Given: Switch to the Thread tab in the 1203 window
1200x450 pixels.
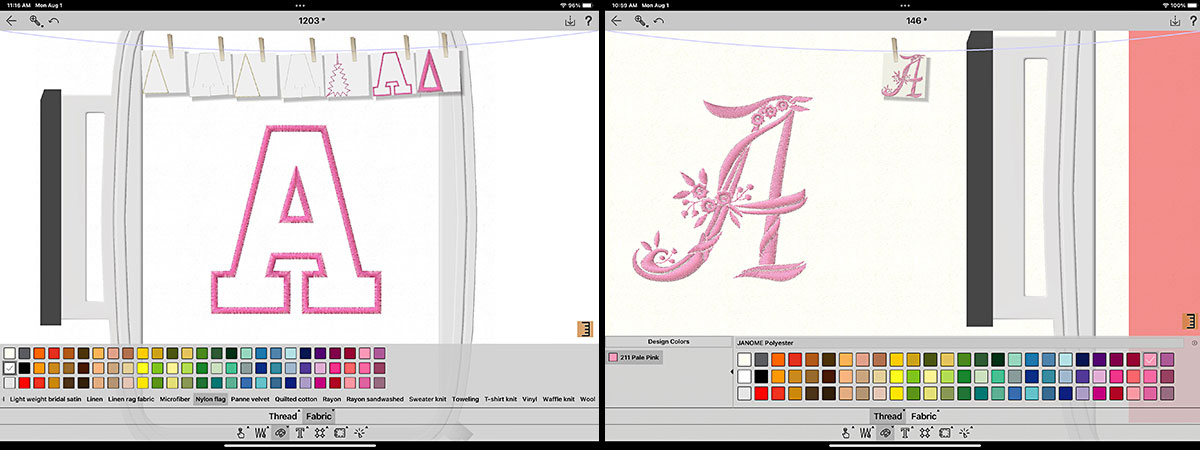Looking at the screenshot, I should coord(283,416).
